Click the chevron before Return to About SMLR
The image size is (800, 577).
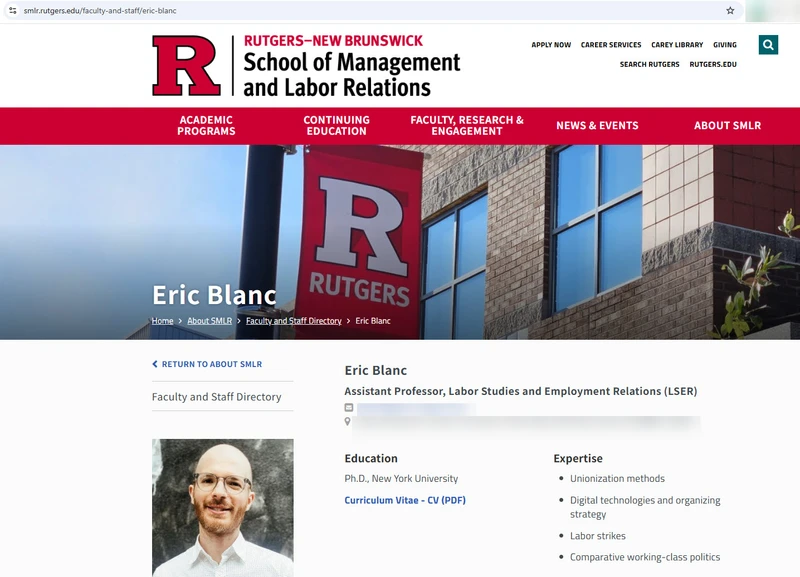click(155, 364)
